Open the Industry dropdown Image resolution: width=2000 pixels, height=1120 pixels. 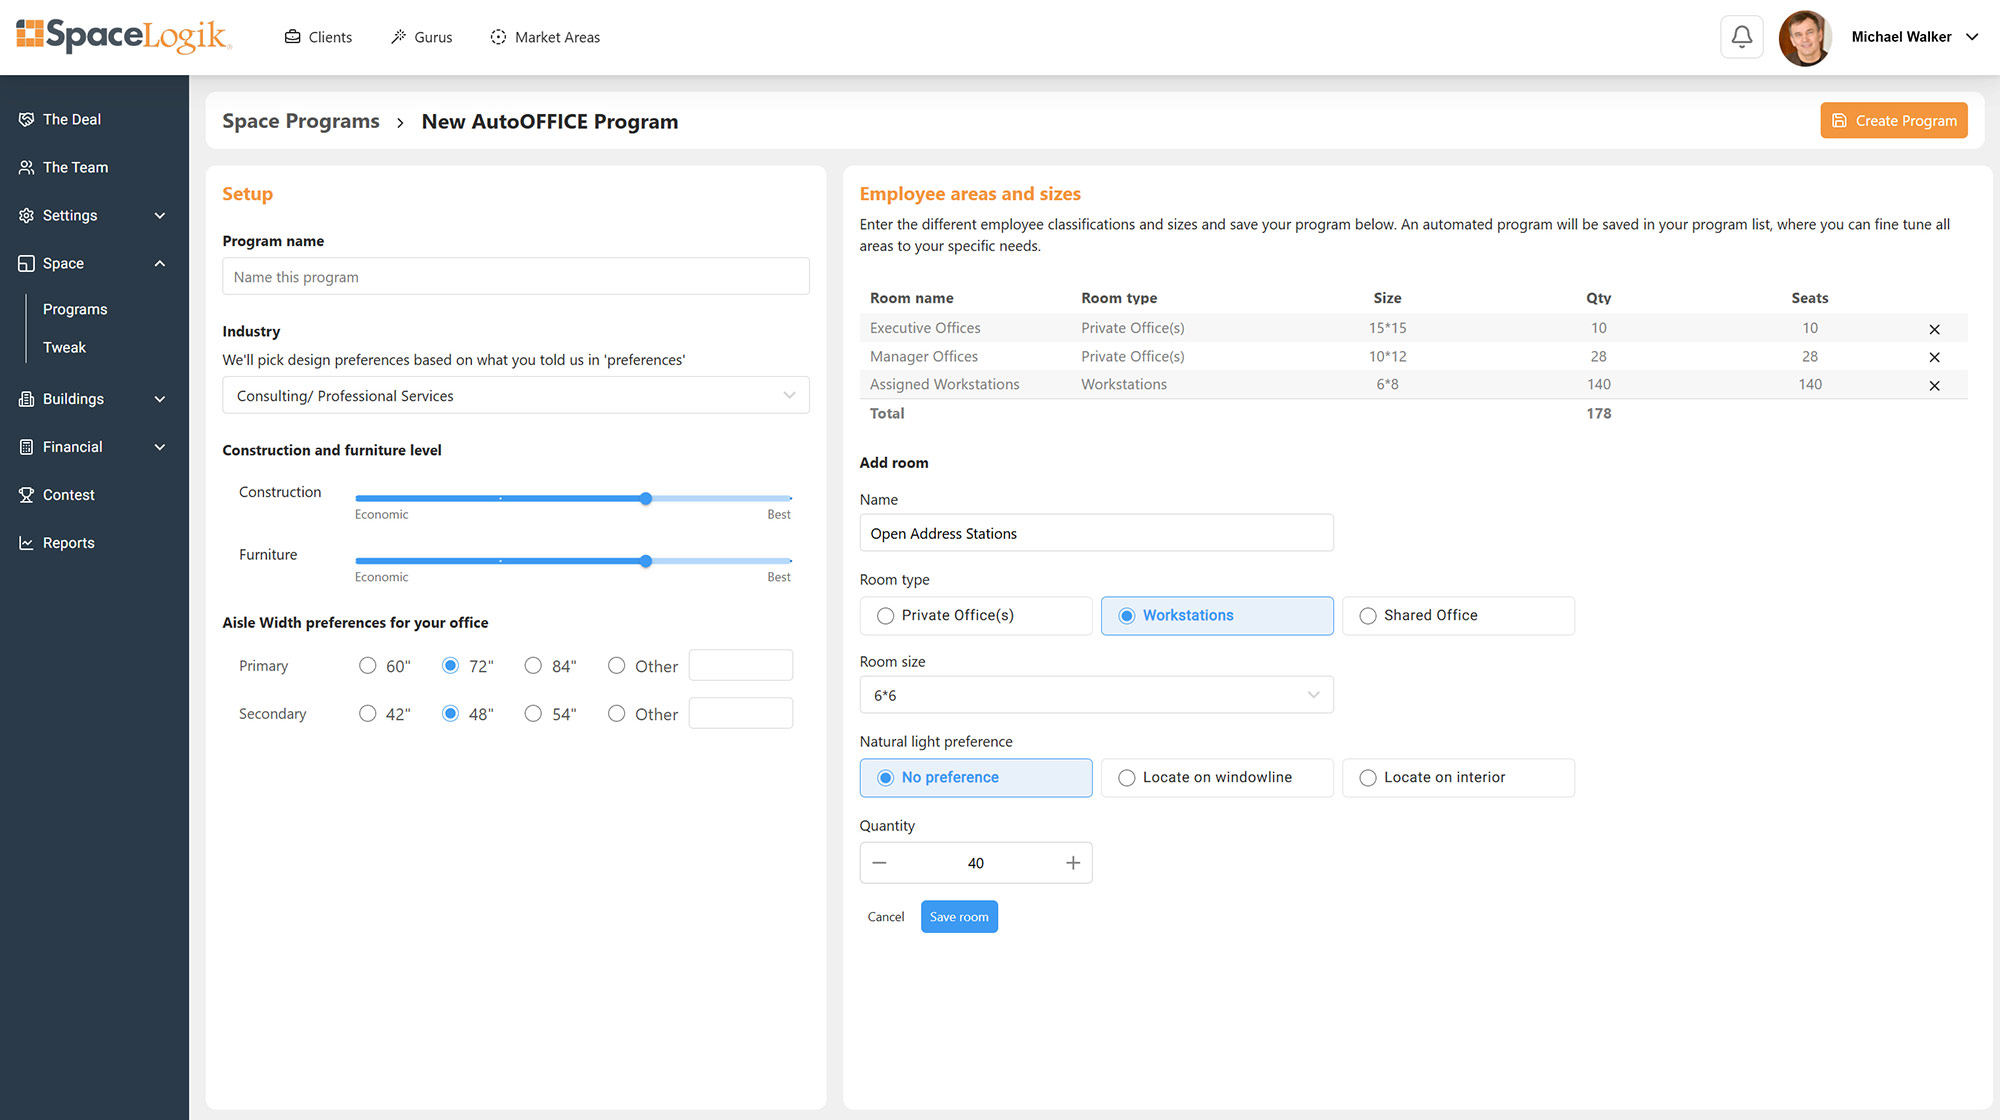click(515, 396)
